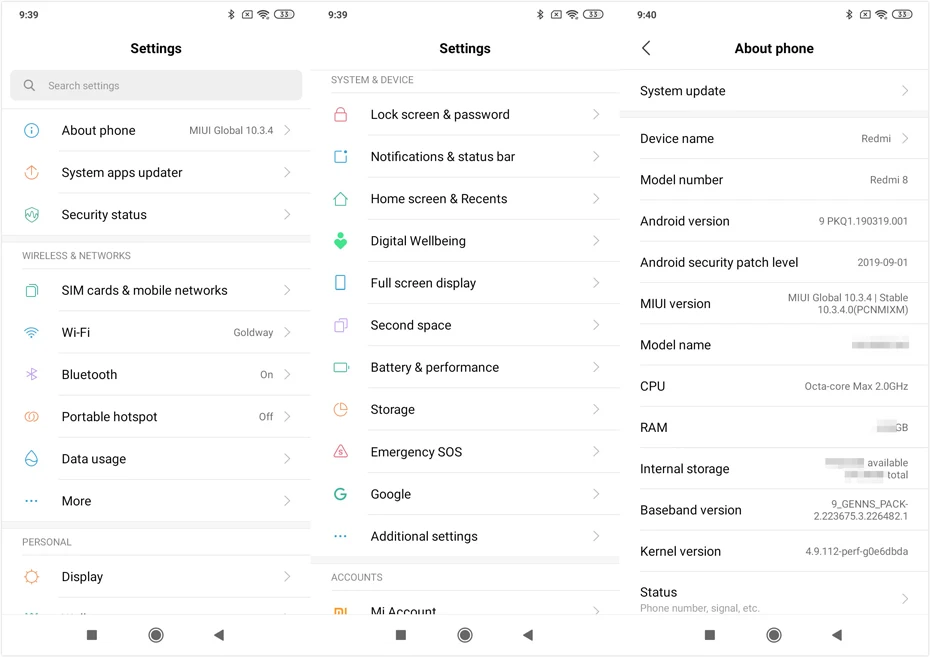Open Battery & performance
Viewport: 930px width, 657px height.
466,367
